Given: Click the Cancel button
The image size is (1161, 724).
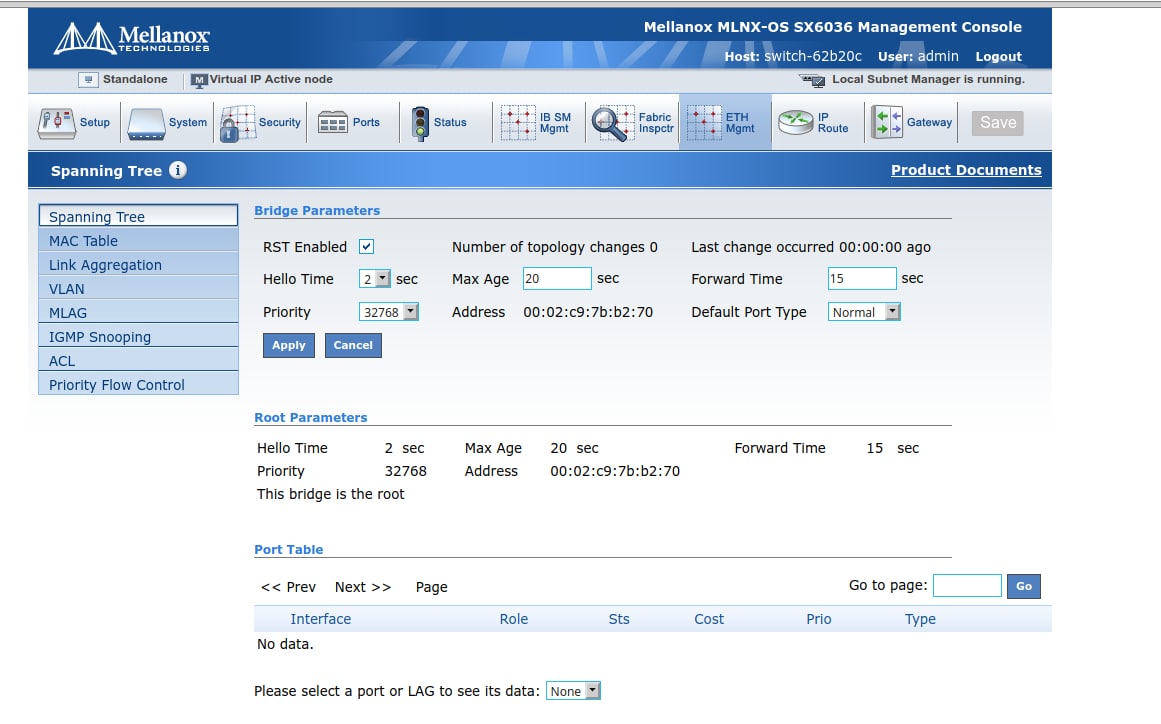Looking at the screenshot, I should [x=353, y=345].
